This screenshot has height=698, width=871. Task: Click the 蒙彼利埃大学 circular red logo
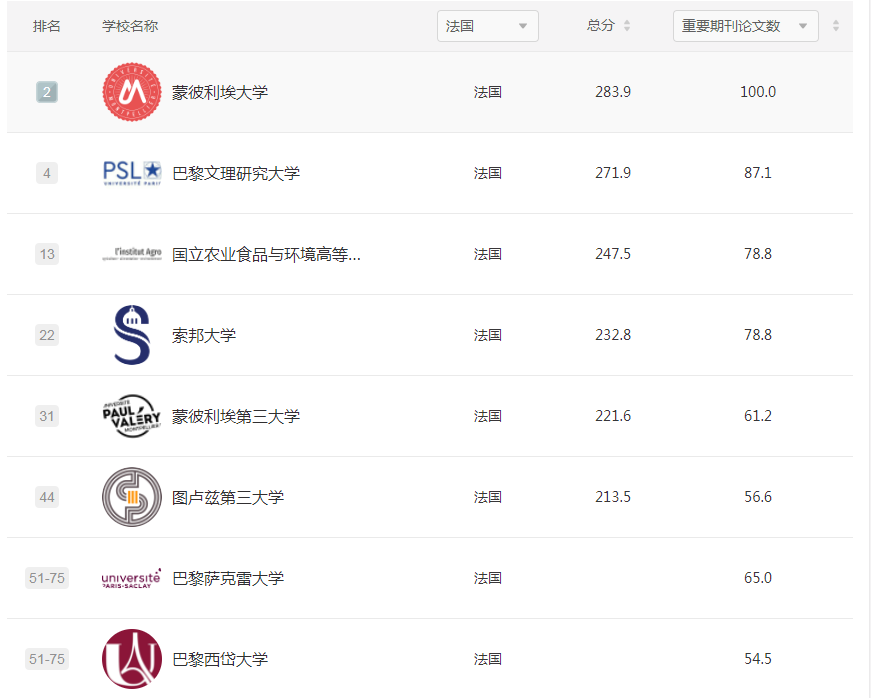pos(130,91)
